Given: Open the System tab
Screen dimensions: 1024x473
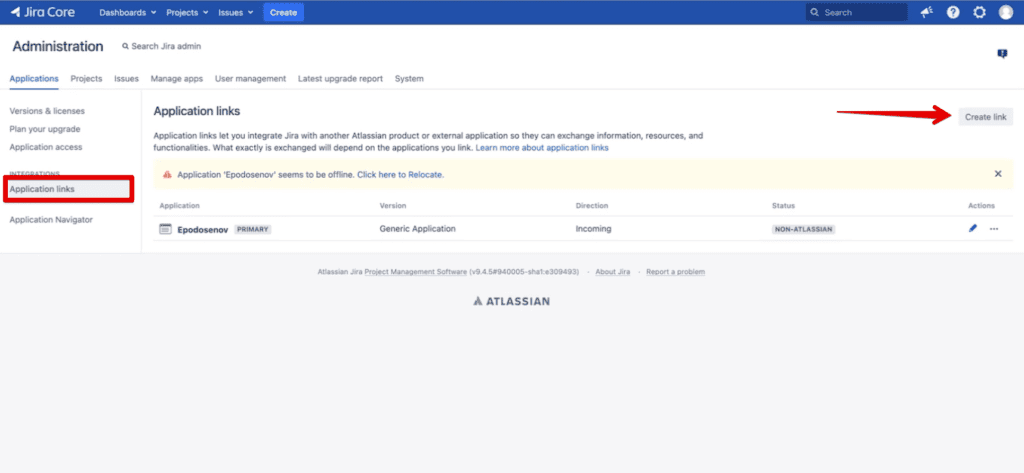Looking at the screenshot, I should coord(409,78).
